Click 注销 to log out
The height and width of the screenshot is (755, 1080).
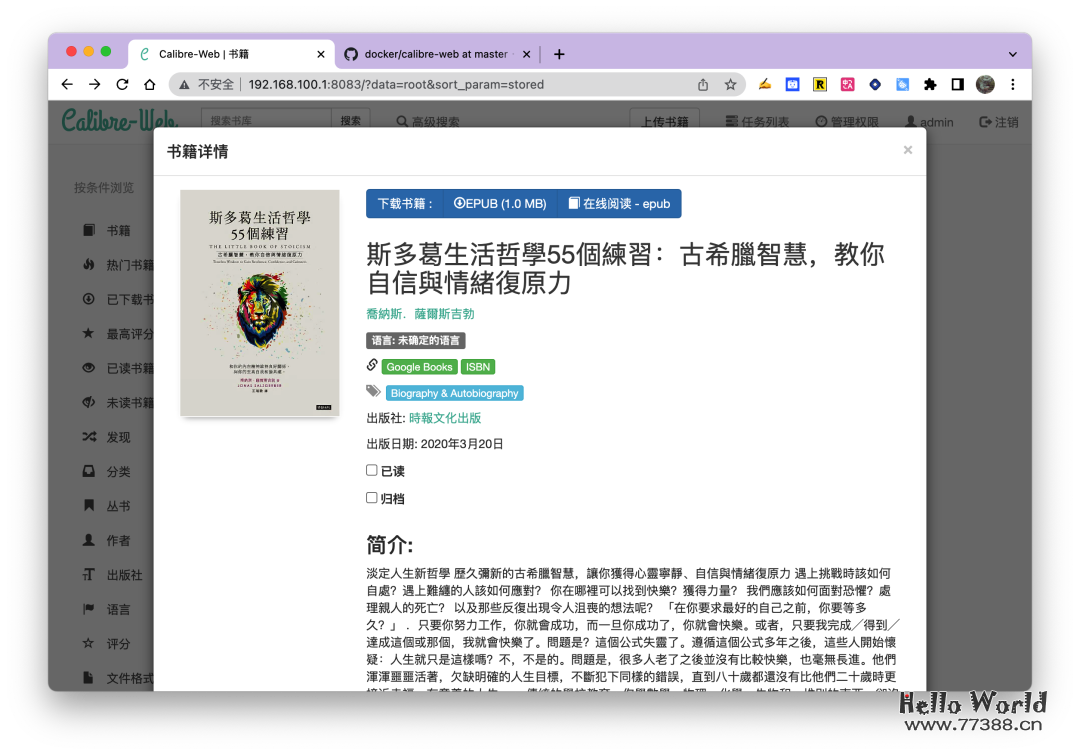(999, 122)
